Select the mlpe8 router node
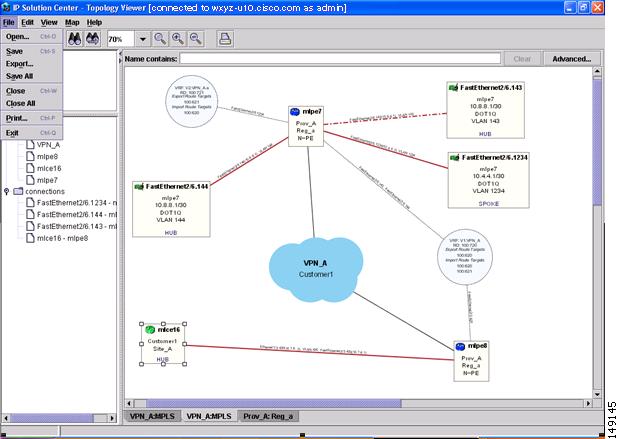 (x=471, y=361)
